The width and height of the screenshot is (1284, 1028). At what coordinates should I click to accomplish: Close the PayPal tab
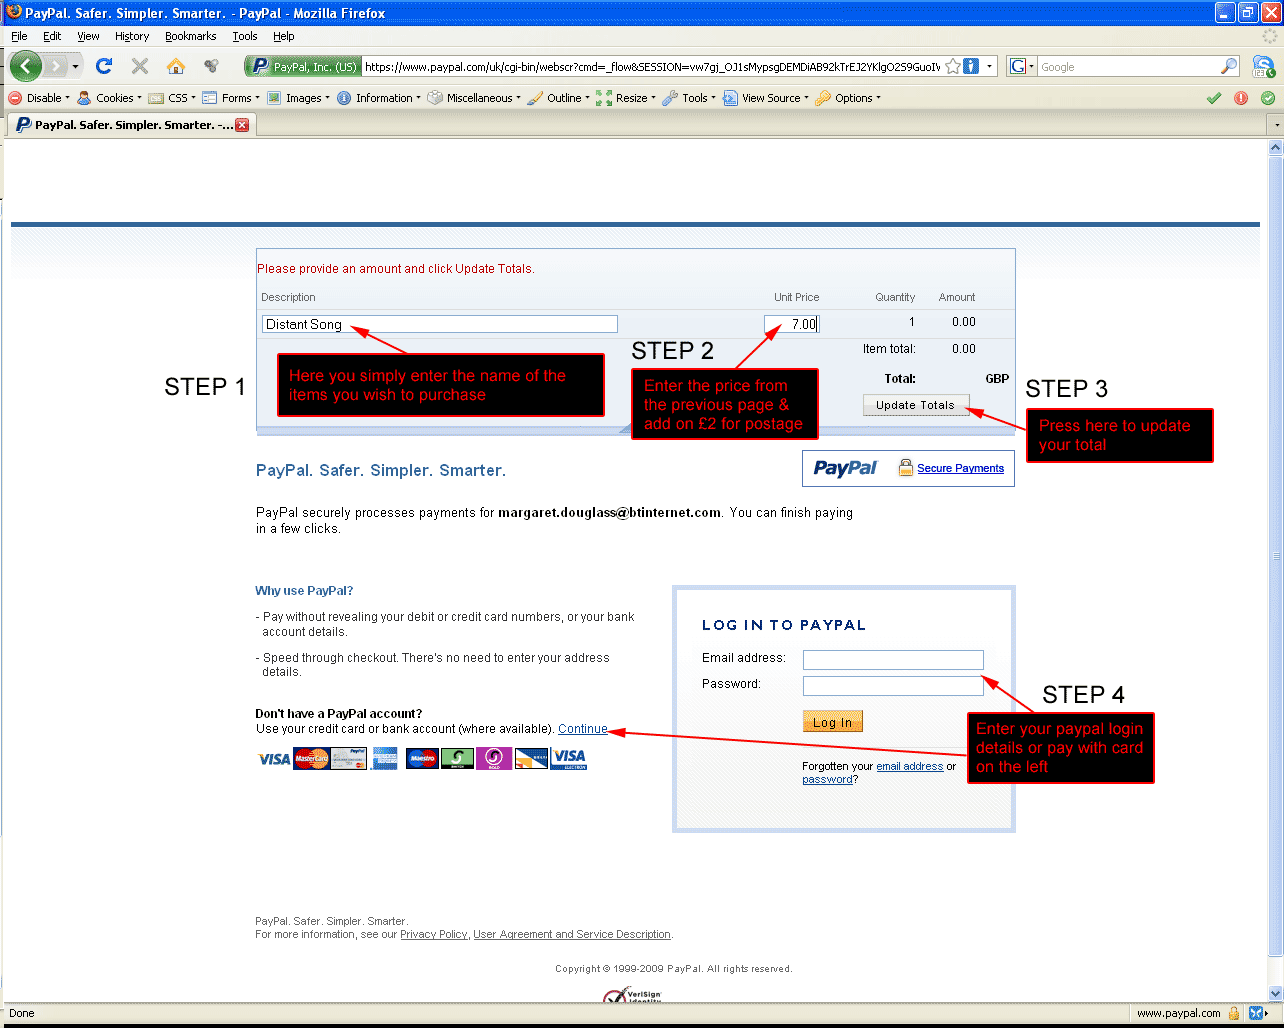tap(242, 125)
